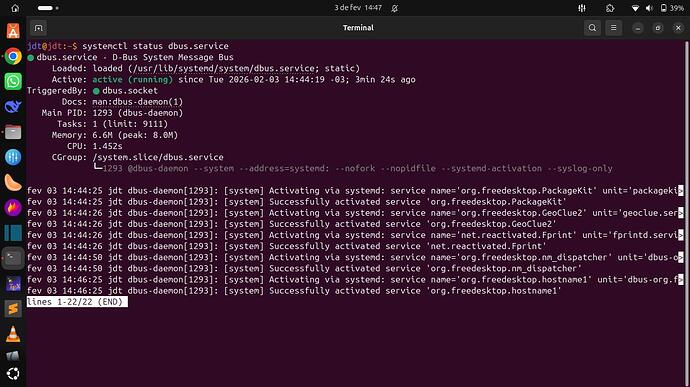Screen dimensions: 690x387
Task: Open the gray folders icon in dock
Action: pyautogui.click(x=13, y=355)
